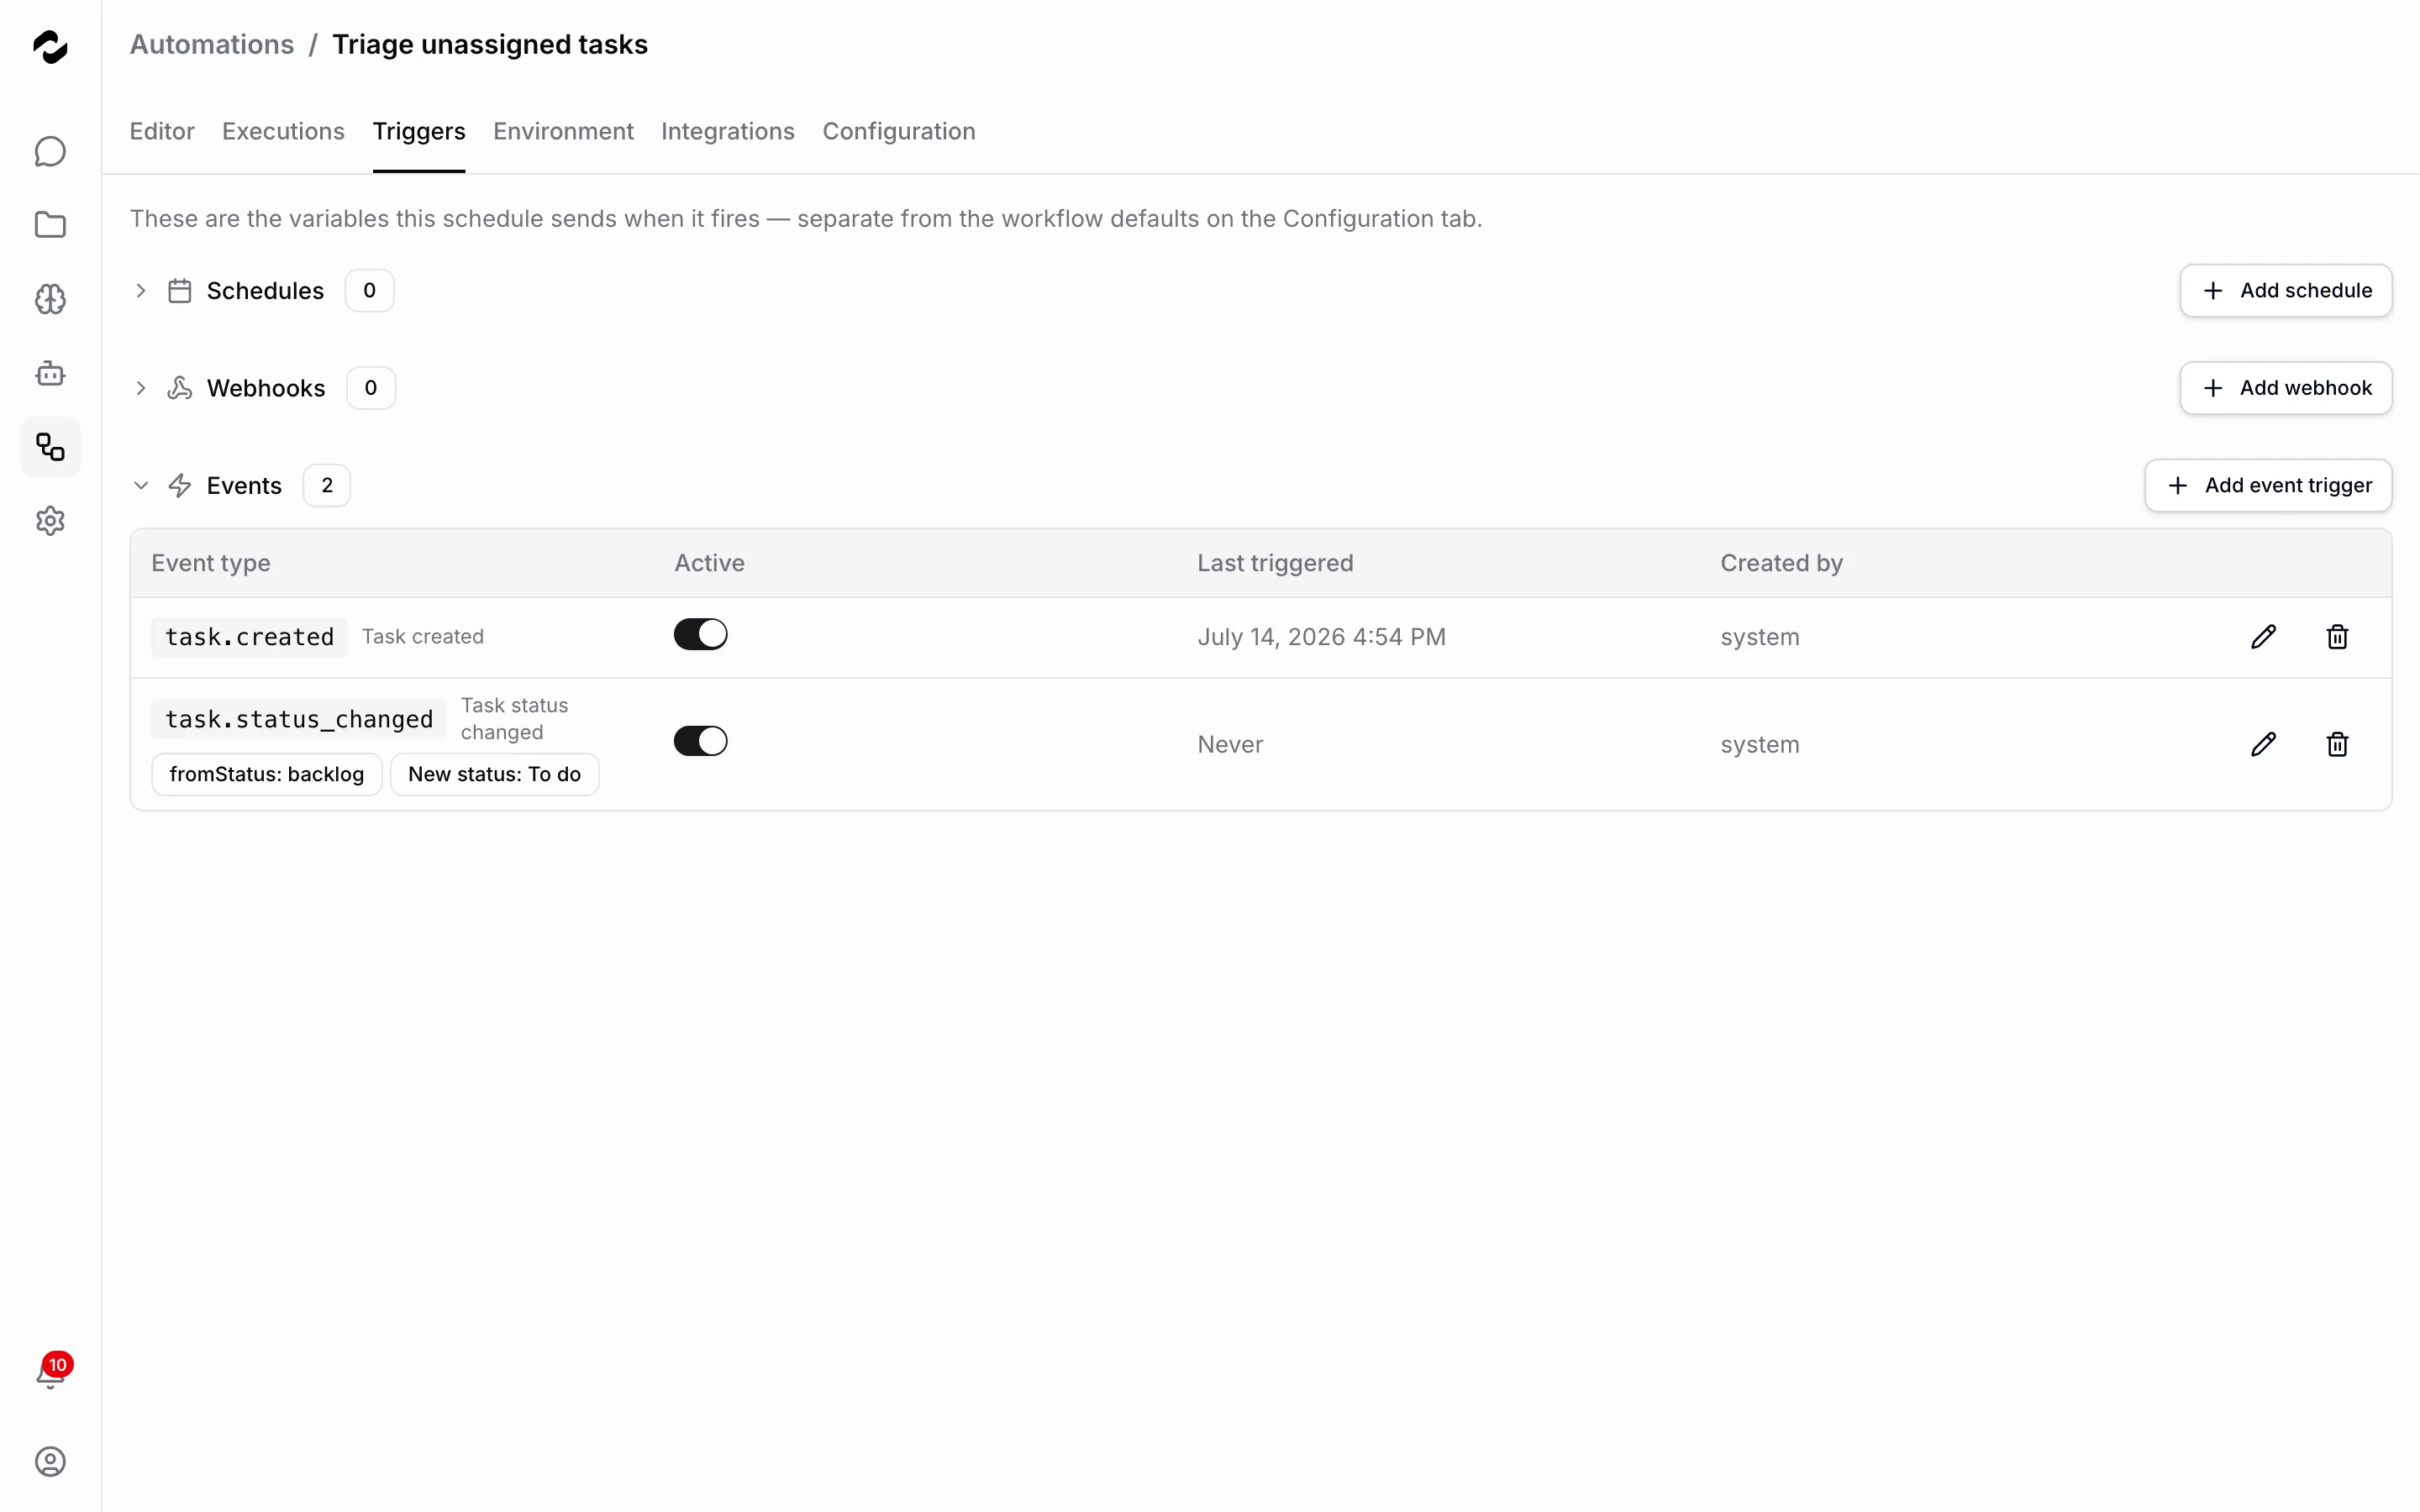Open the robot agents sidebar icon
The width and height of the screenshot is (2420, 1512).
tap(50, 373)
